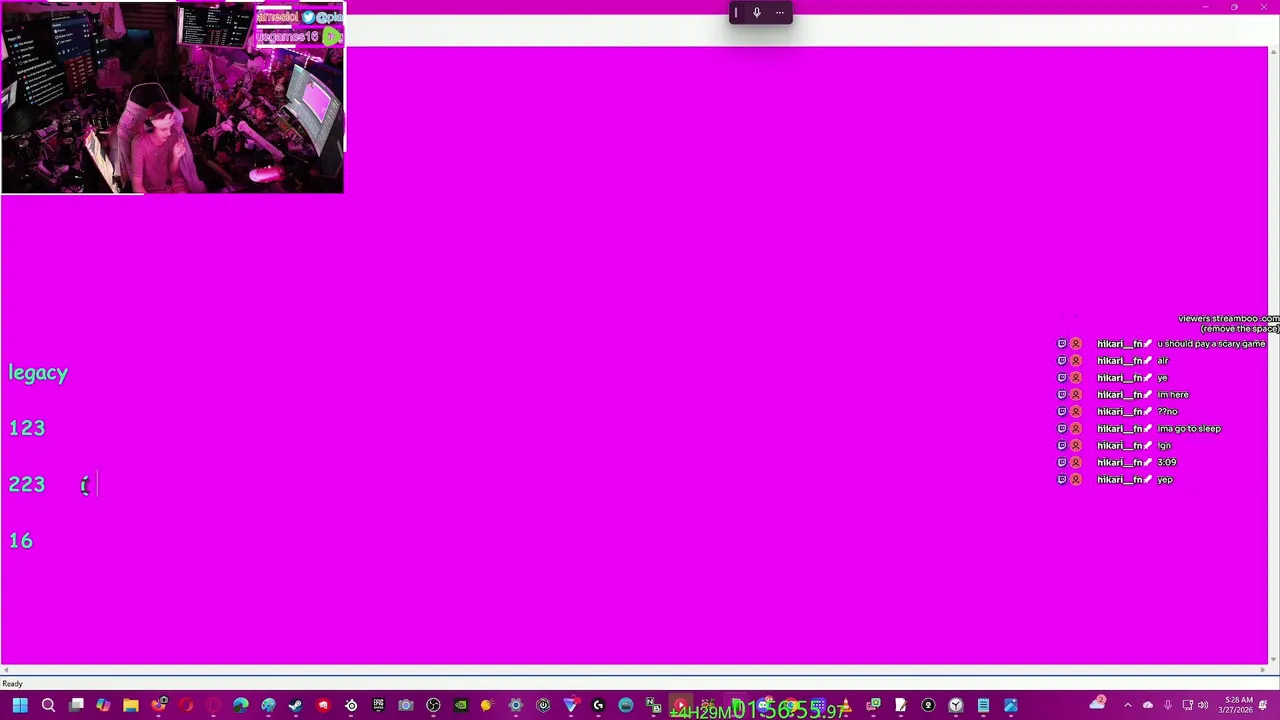The image size is (1280, 720).
Task: Click the vertical scrollbar of the document
Action: (1273, 355)
